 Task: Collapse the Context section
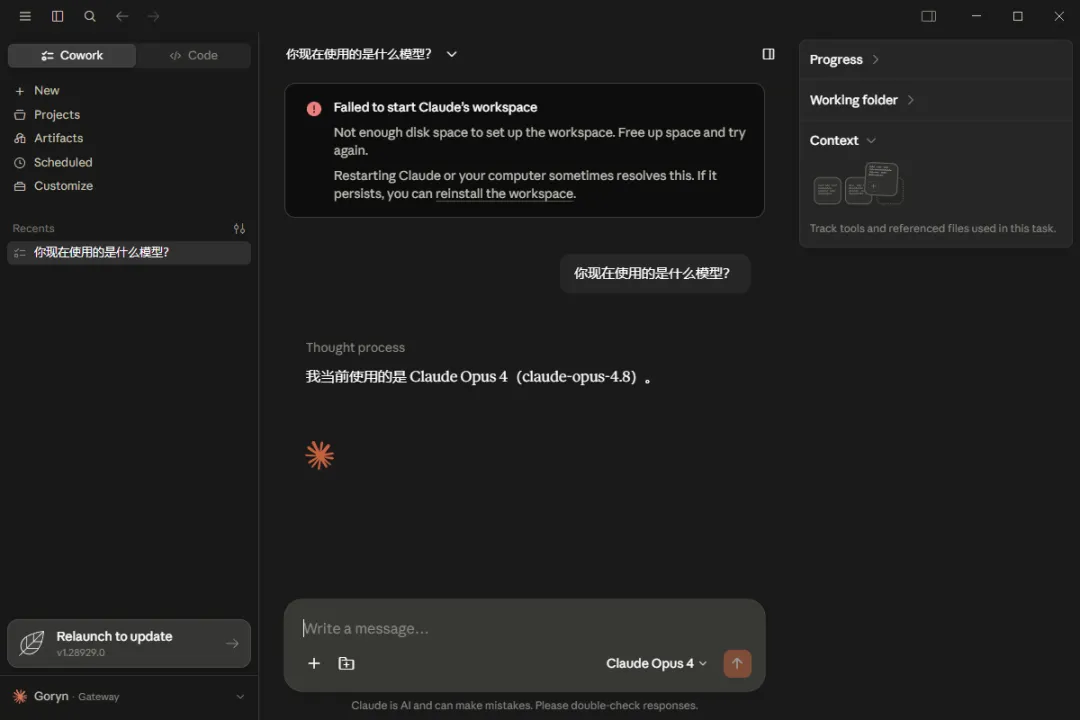[842, 141]
